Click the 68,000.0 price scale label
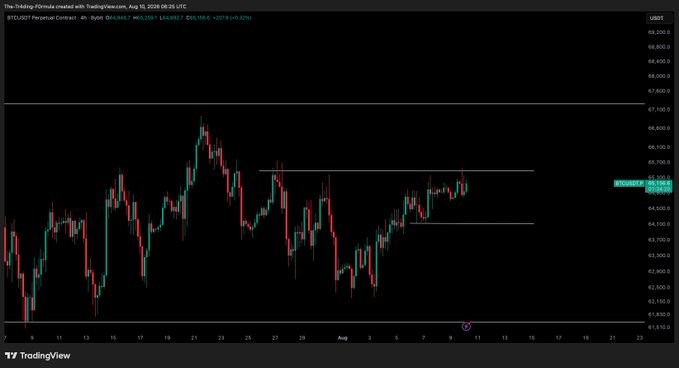Viewport: 679px width, 368px height. [x=659, y=76]
